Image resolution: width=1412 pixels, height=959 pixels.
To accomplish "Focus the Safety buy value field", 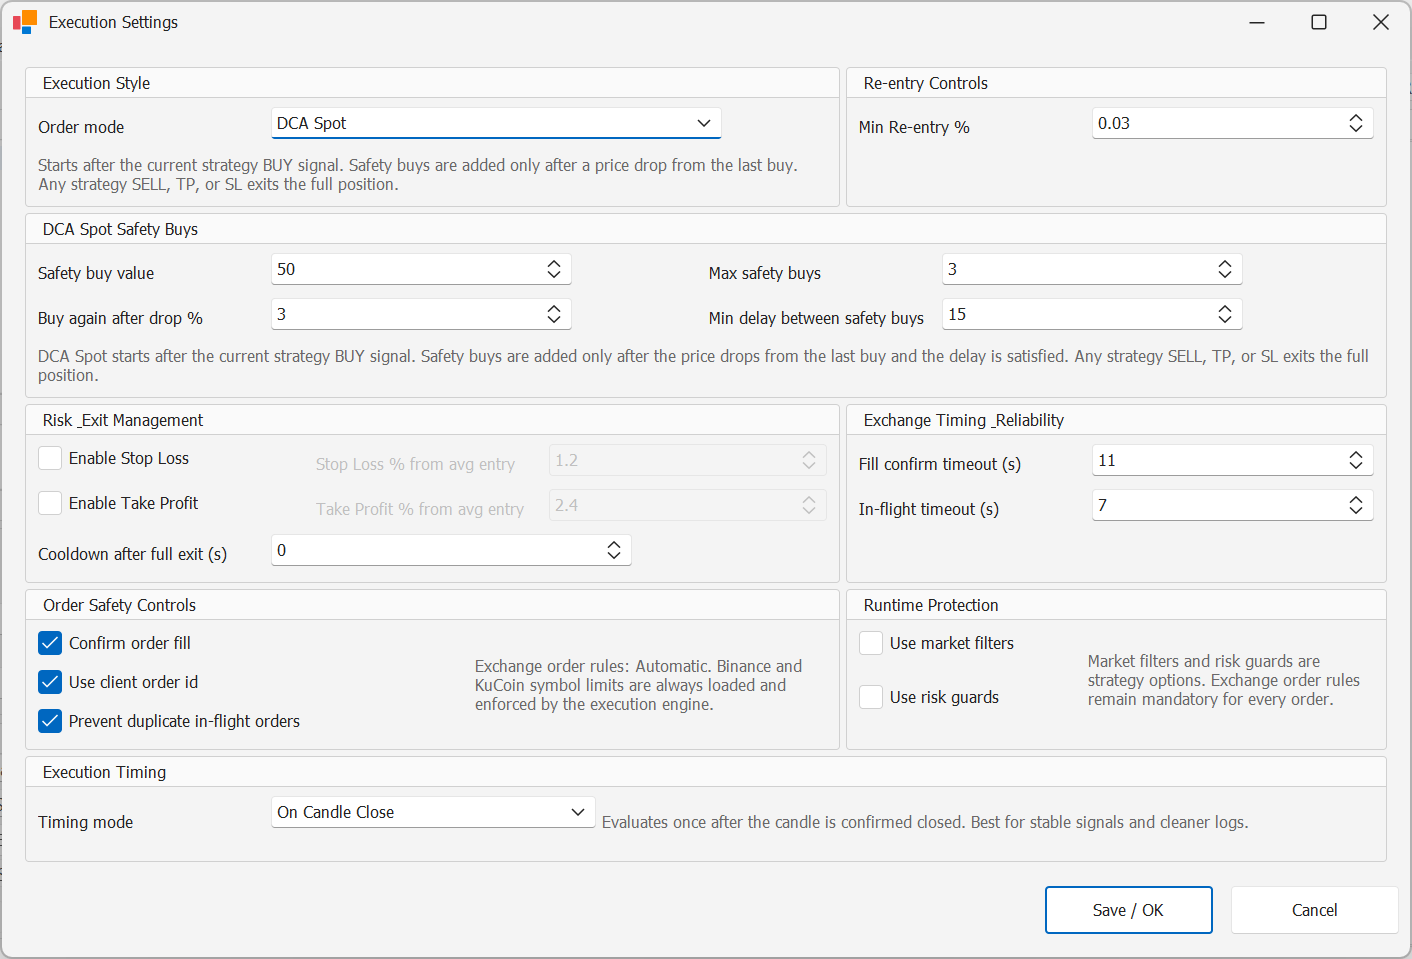I will tap(421, 269).
